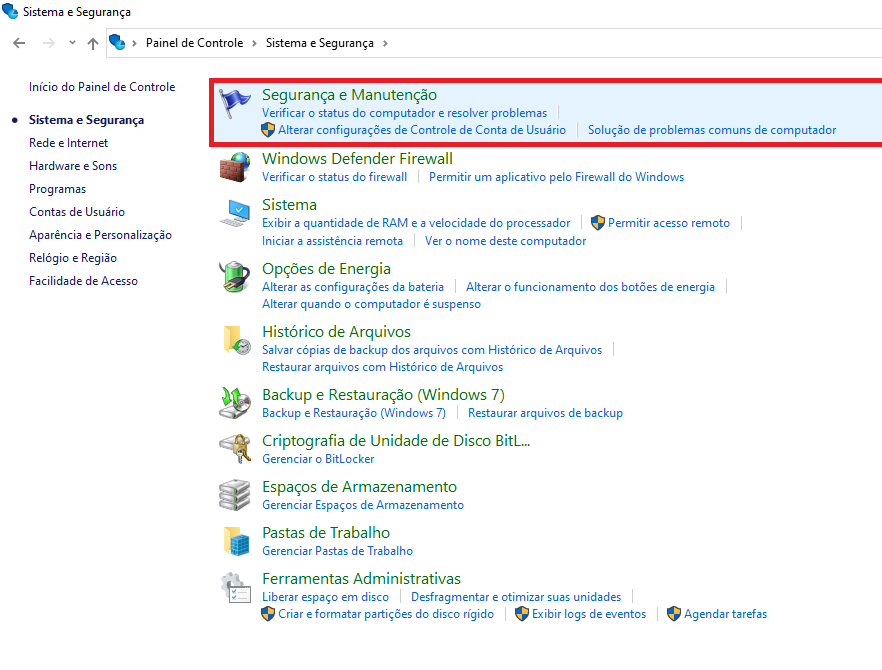Expand chevron after Painel de Controle breadcrumb
This screenshot has width=882, height=670.
point(254,43)
